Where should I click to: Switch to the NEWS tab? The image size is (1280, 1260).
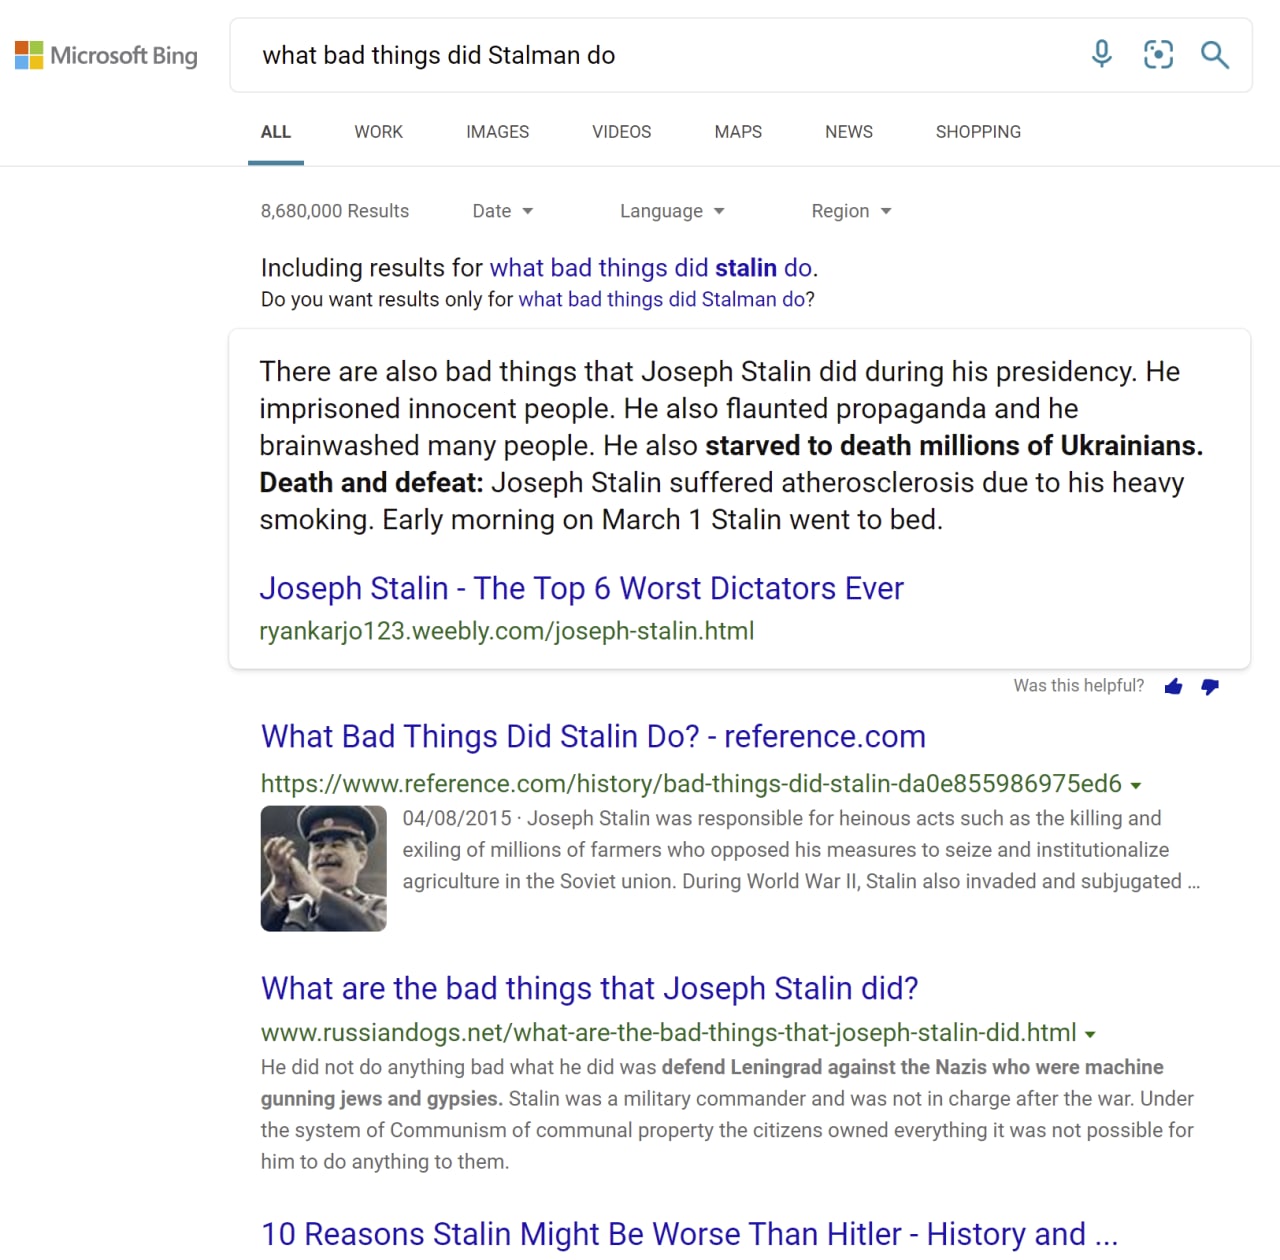pos(849,132)
